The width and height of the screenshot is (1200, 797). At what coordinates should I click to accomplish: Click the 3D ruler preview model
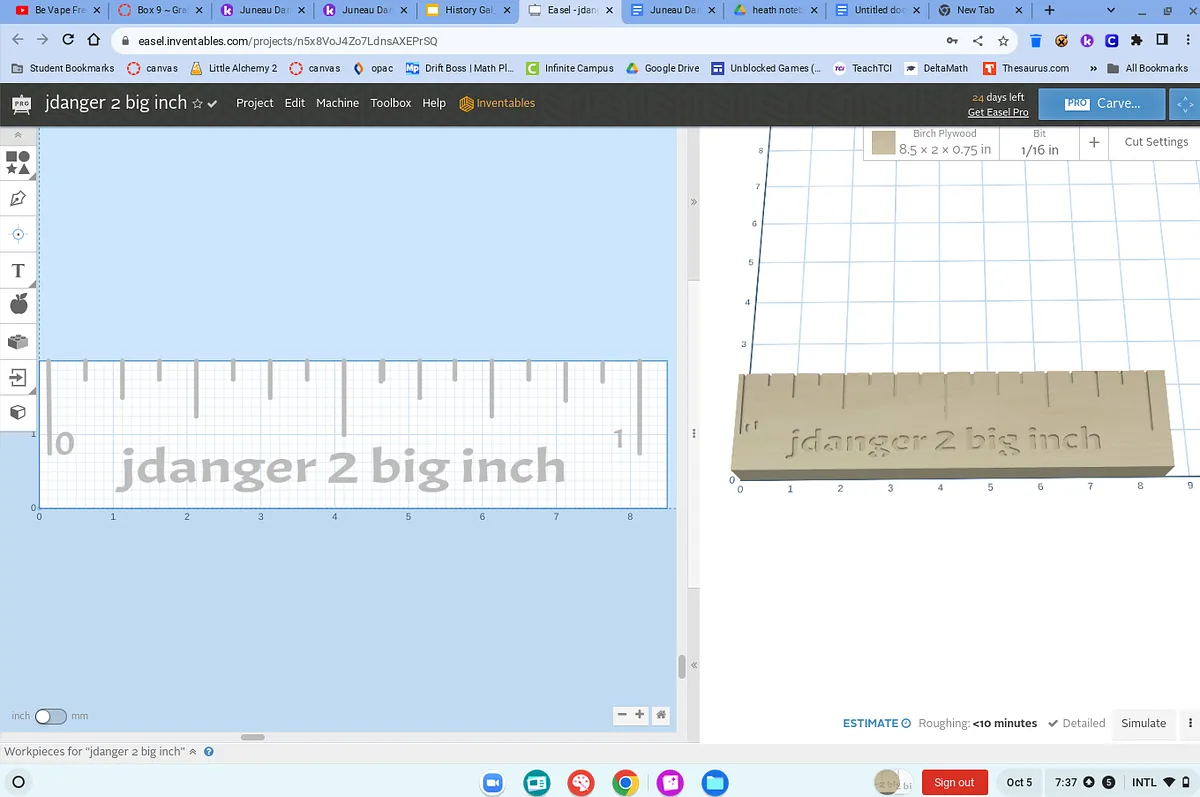tap(952, 425)
